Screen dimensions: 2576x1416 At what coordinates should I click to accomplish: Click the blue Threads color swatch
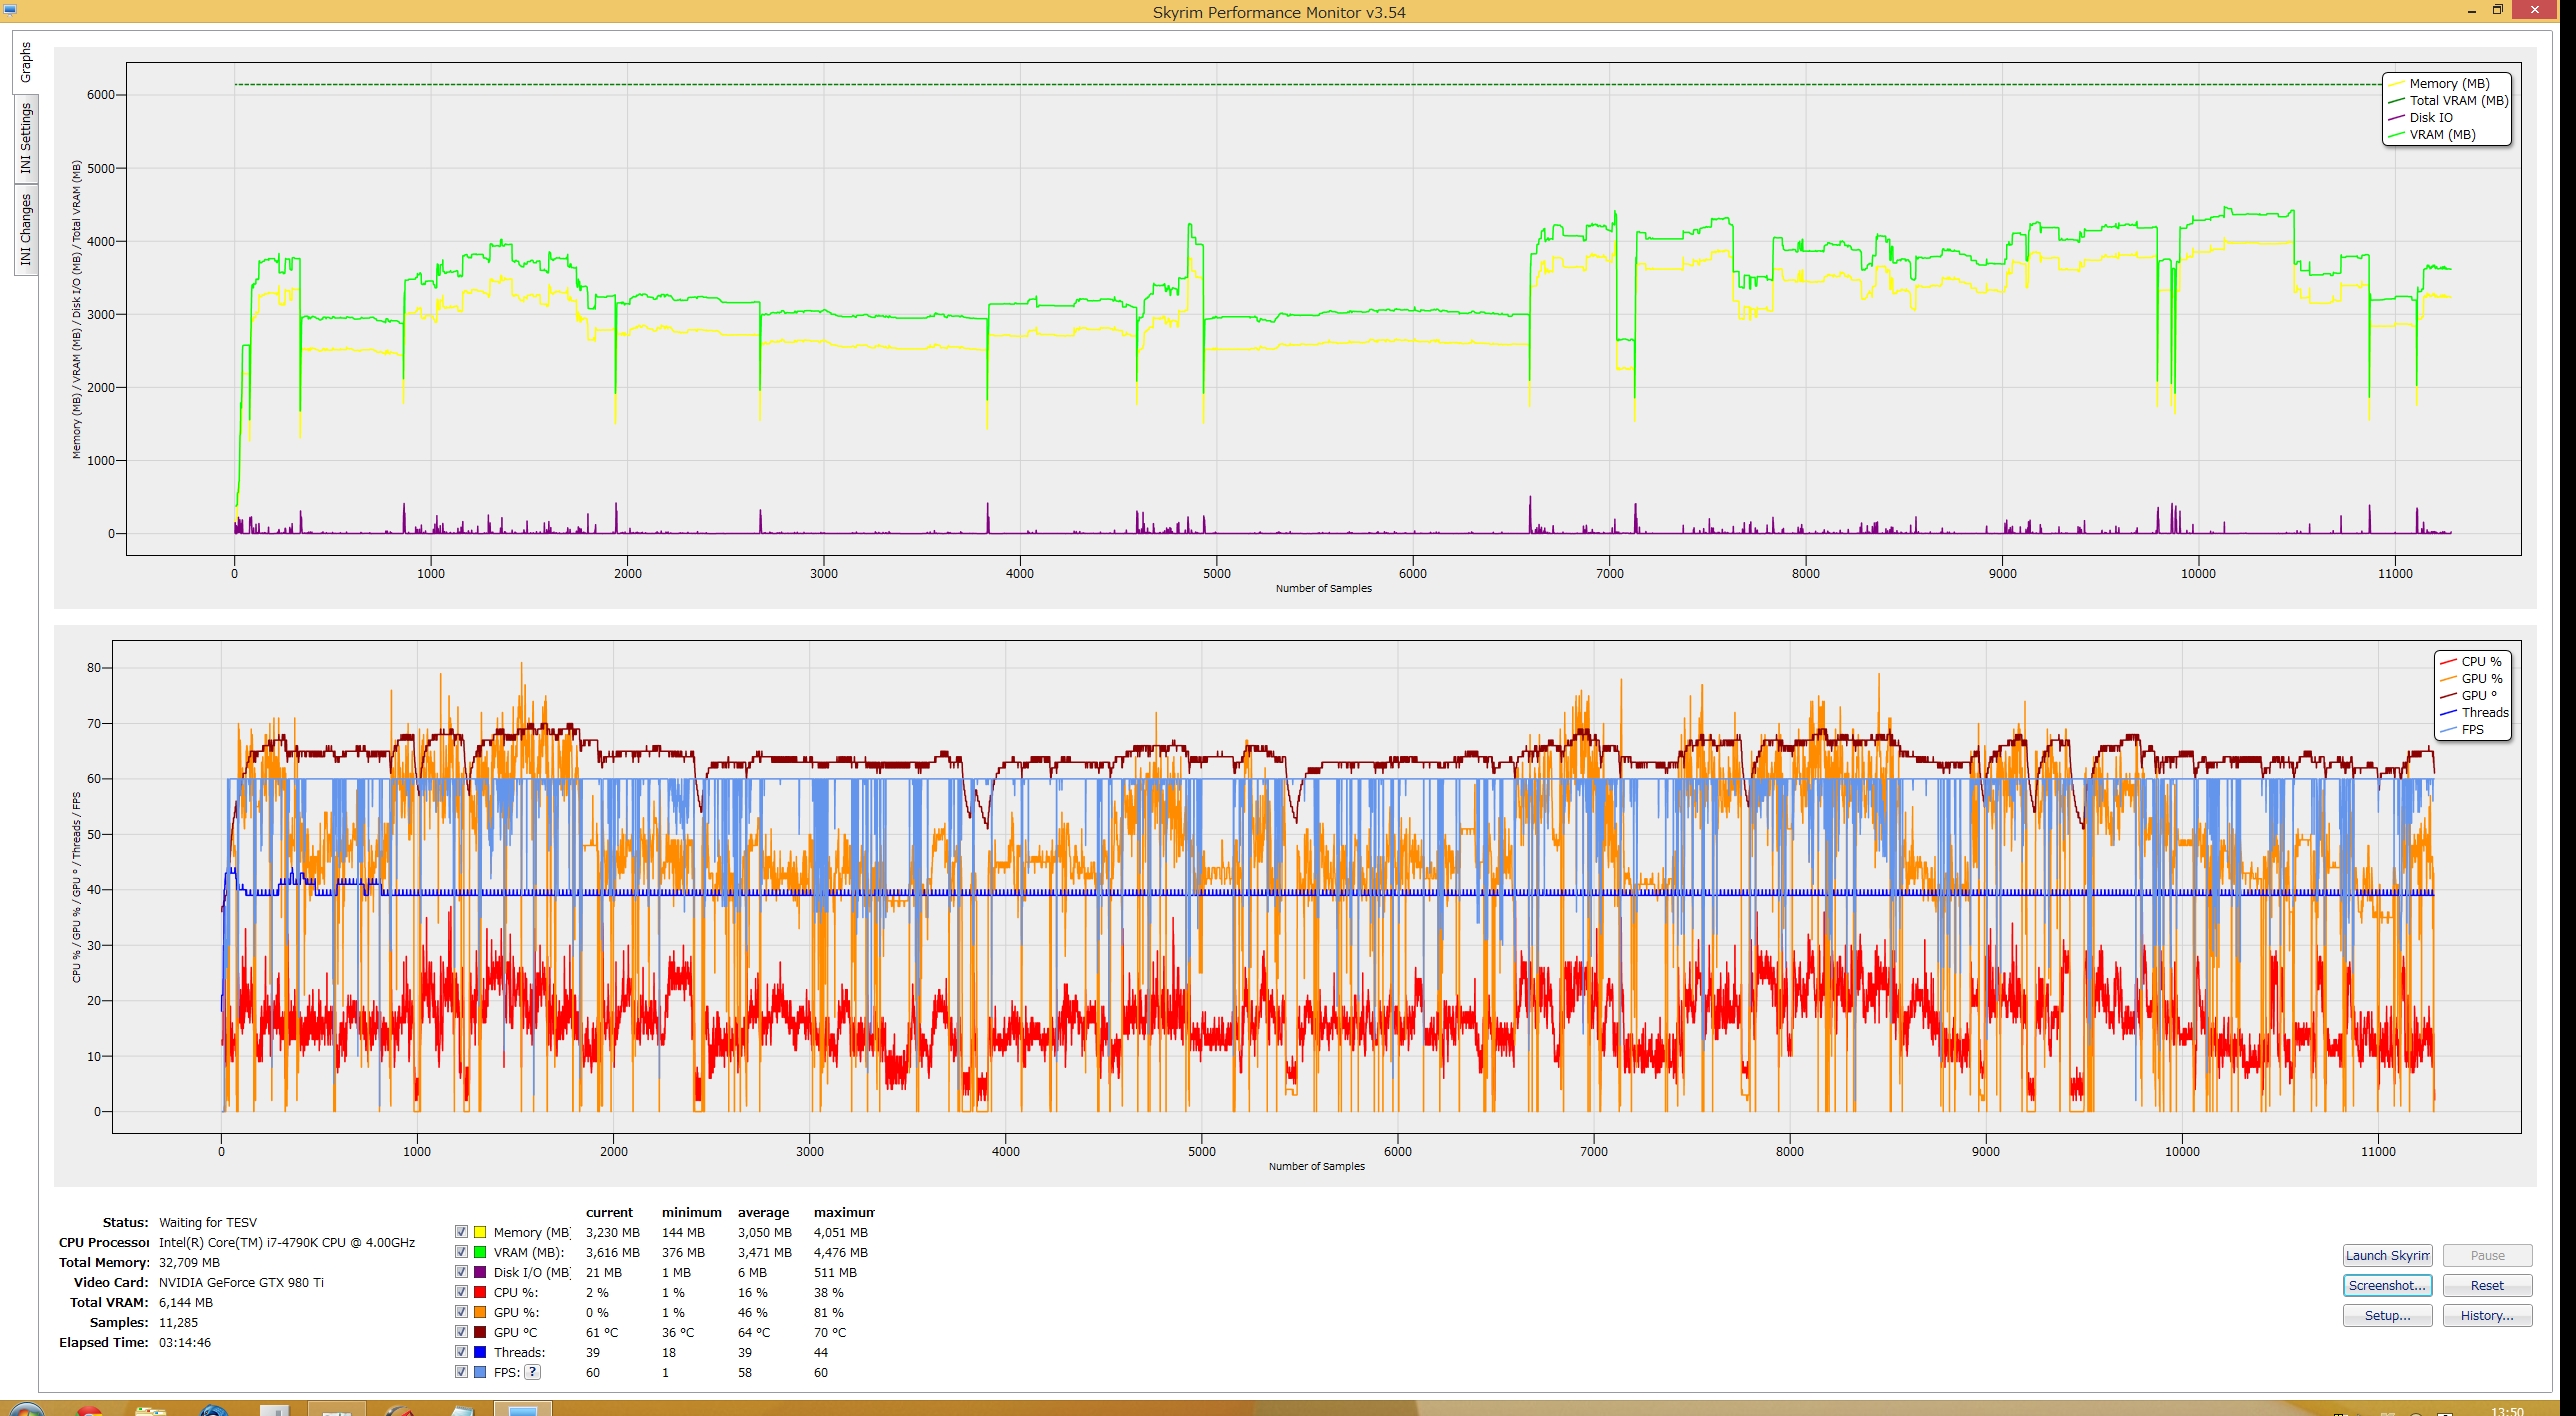(480, 1352)
